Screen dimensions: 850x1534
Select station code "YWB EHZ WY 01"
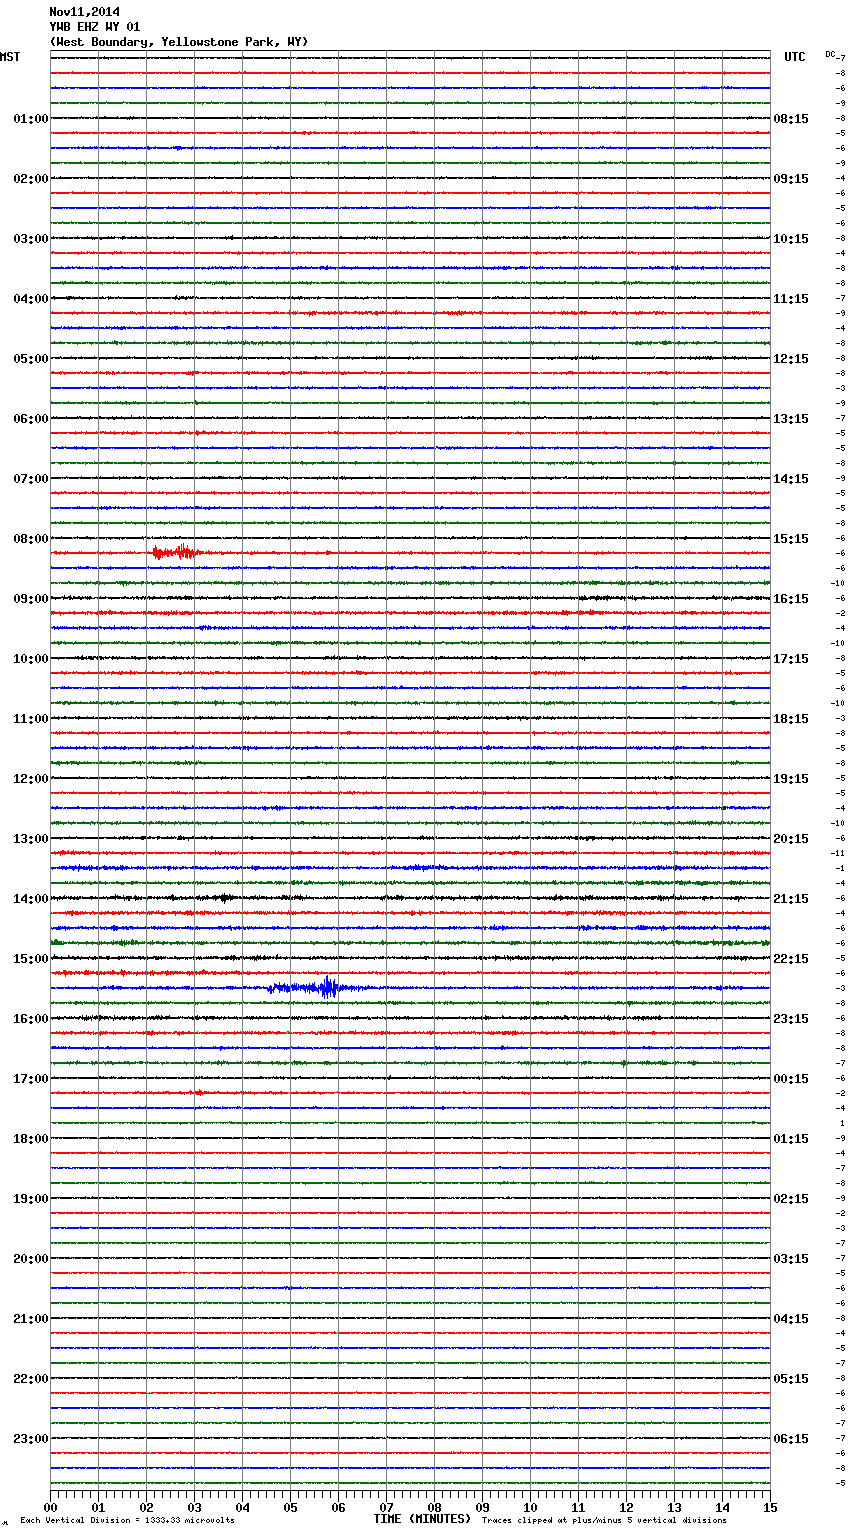(x=95, y=27)
